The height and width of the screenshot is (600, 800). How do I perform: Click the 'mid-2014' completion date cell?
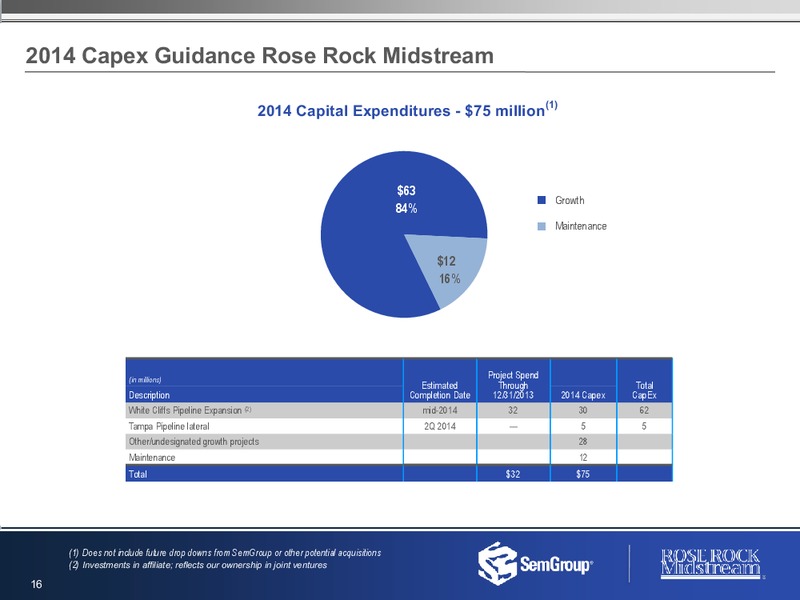tap(440, 411)
